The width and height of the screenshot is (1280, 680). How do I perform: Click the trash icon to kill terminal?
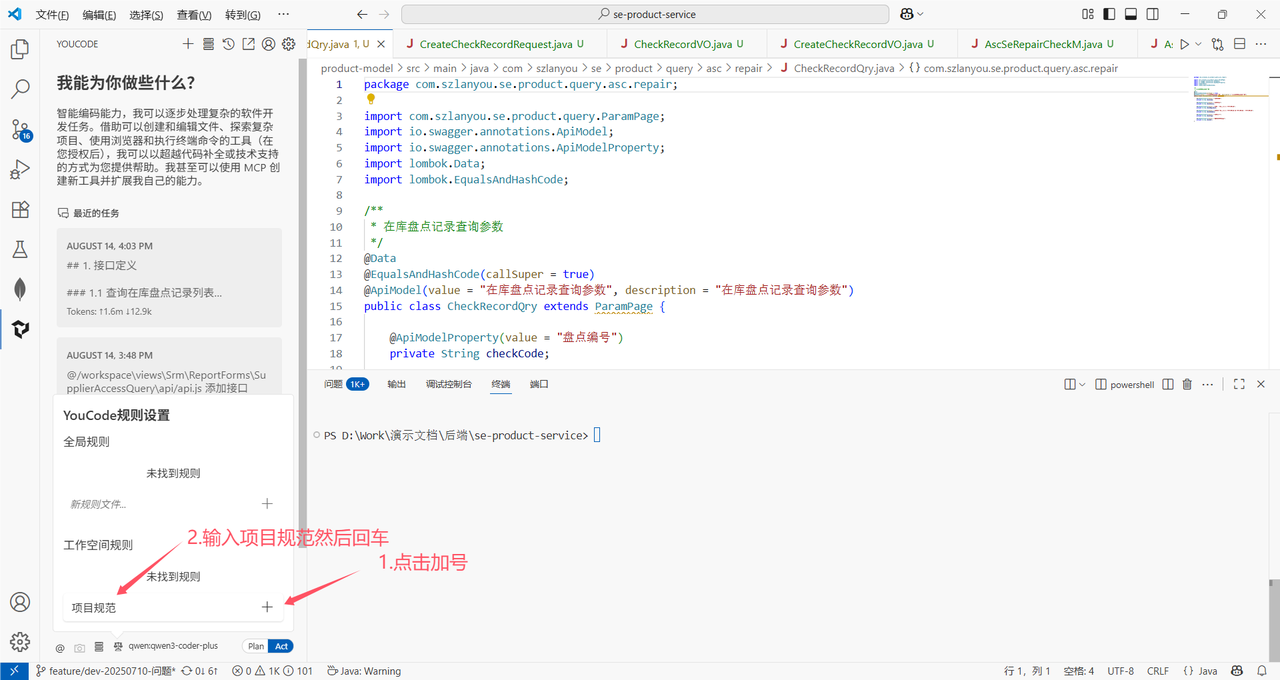[1187, 384]
